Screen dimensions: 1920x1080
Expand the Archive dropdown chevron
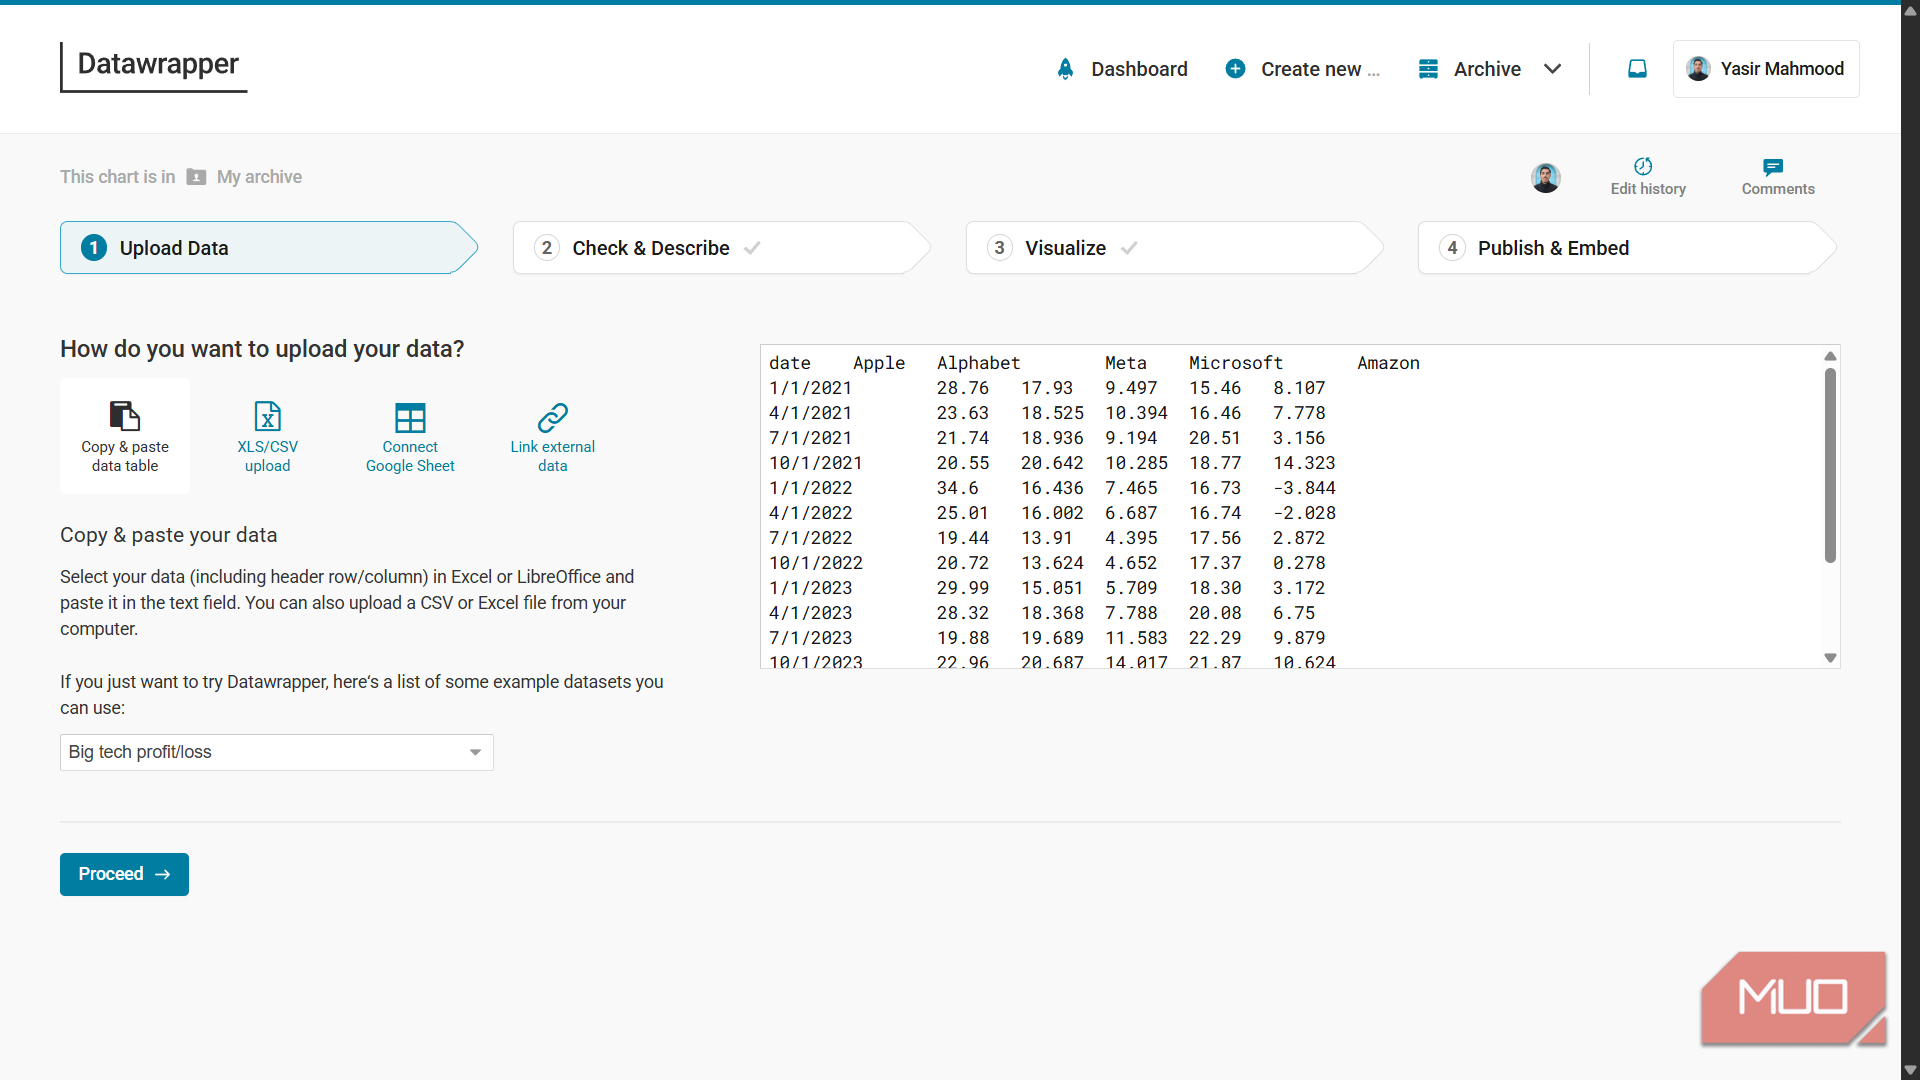pyautogui.click(x=1552, y=69)
